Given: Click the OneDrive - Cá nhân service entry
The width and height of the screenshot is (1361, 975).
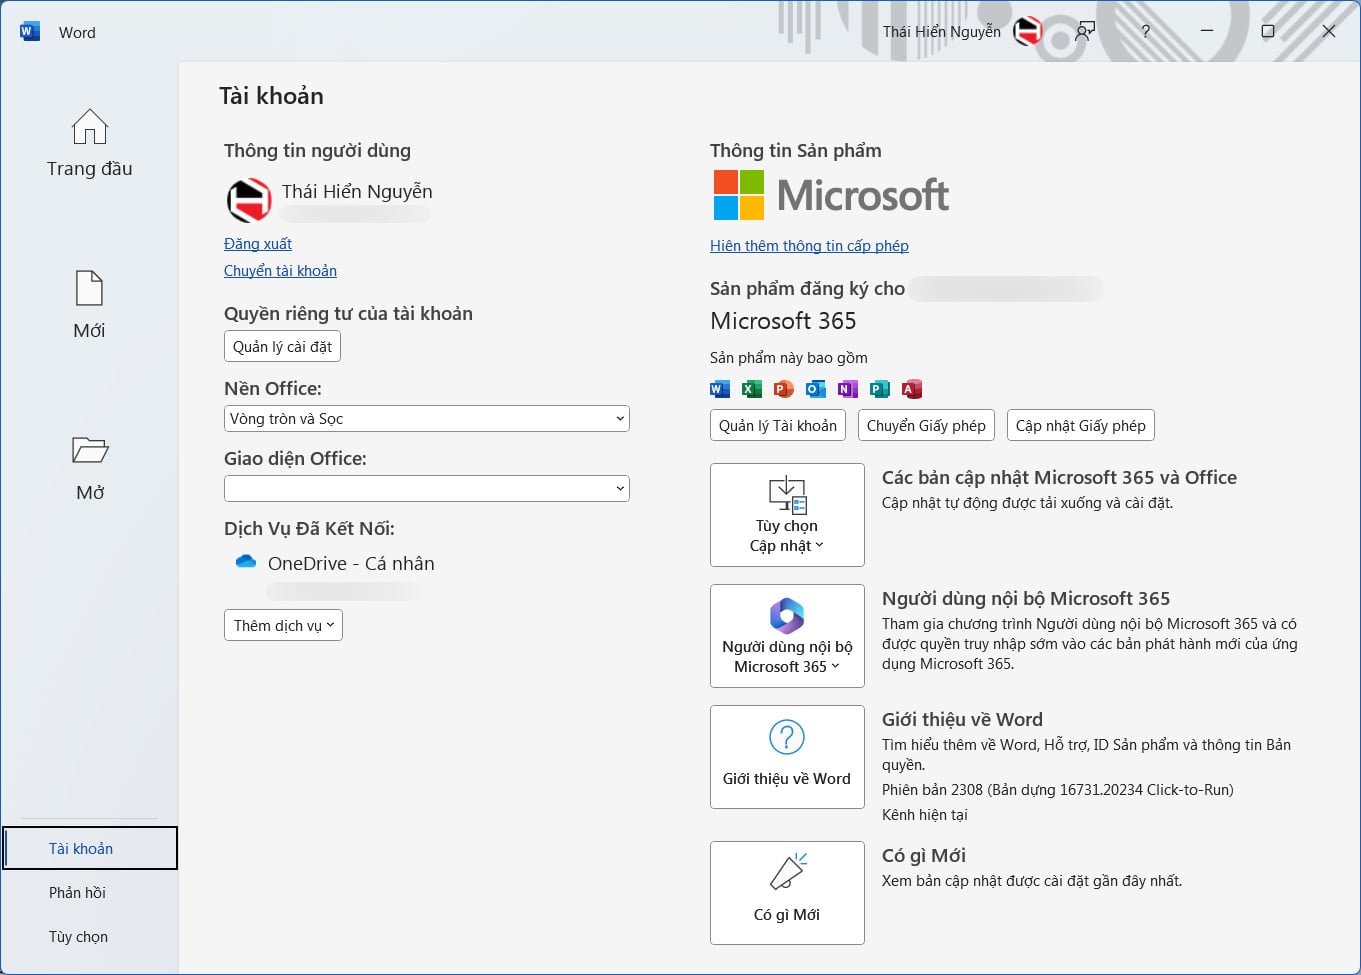Looking at the screenshot, I should (x=351, y=563).
